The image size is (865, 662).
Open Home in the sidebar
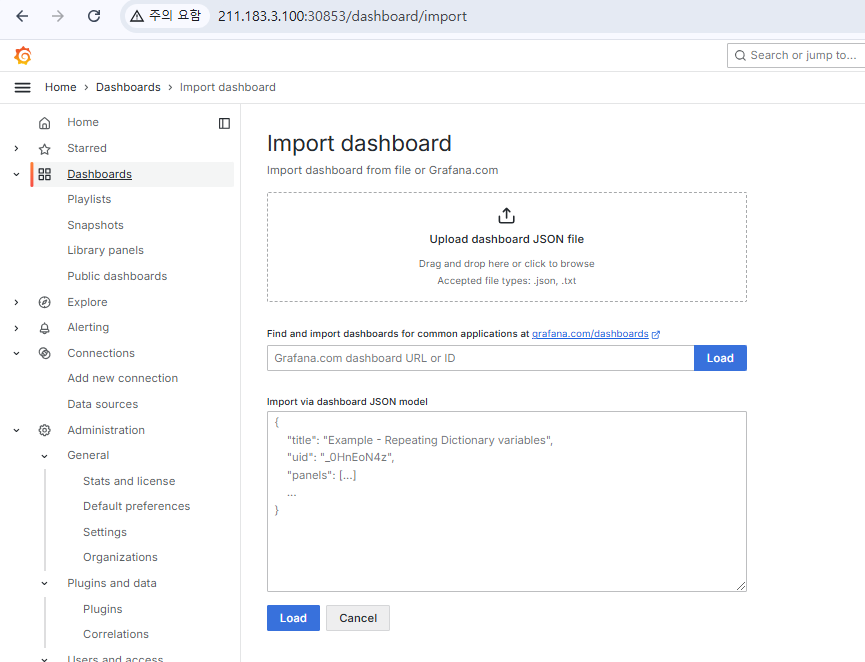[x=83, y=122]
